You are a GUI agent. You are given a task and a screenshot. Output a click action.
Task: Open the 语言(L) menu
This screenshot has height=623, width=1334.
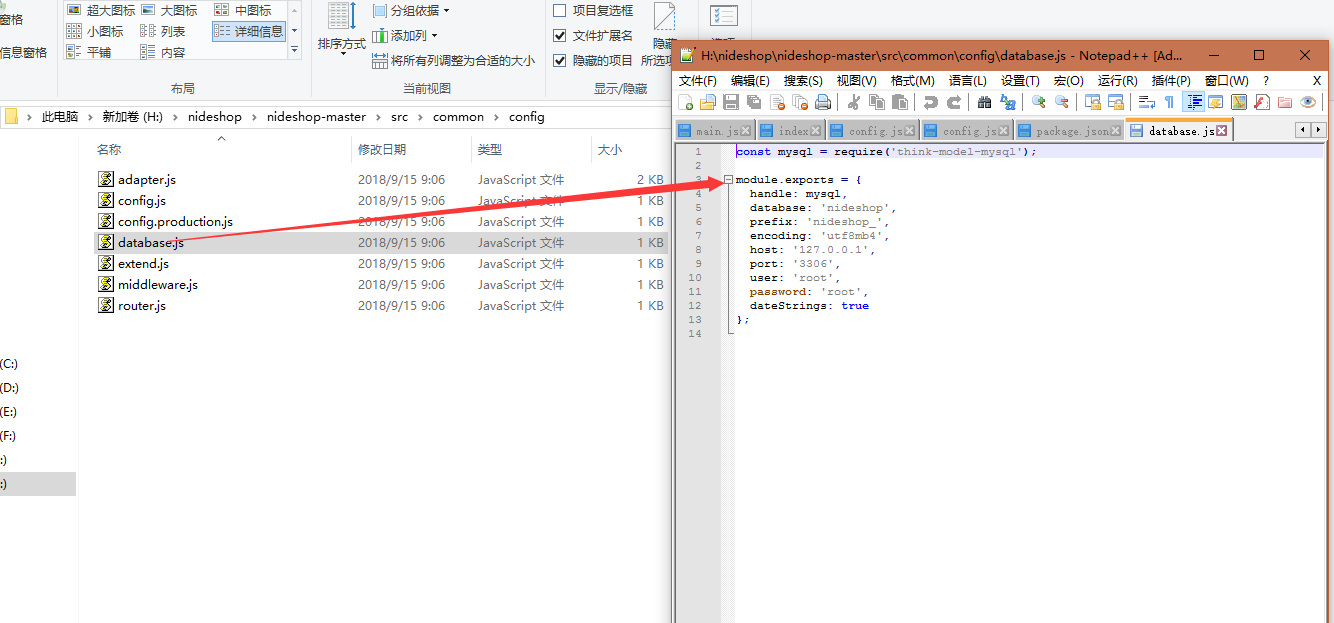pyautogui.click(x=967, y=80)
